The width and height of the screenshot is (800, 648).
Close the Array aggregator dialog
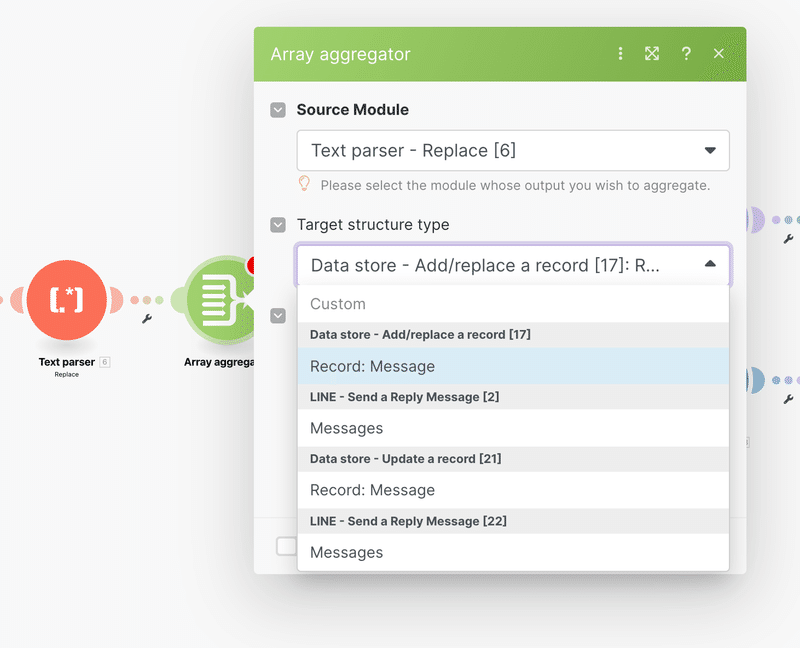pos(719,54)
